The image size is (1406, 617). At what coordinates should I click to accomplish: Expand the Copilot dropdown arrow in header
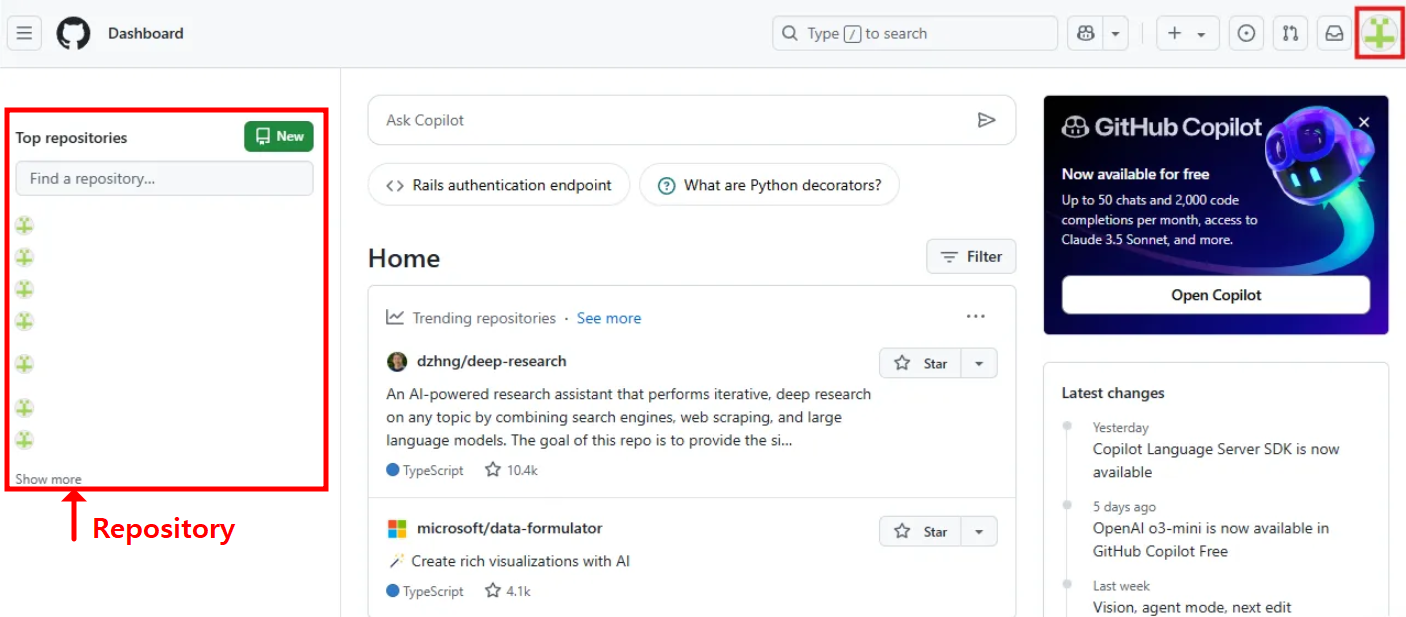click(1115, 33)
